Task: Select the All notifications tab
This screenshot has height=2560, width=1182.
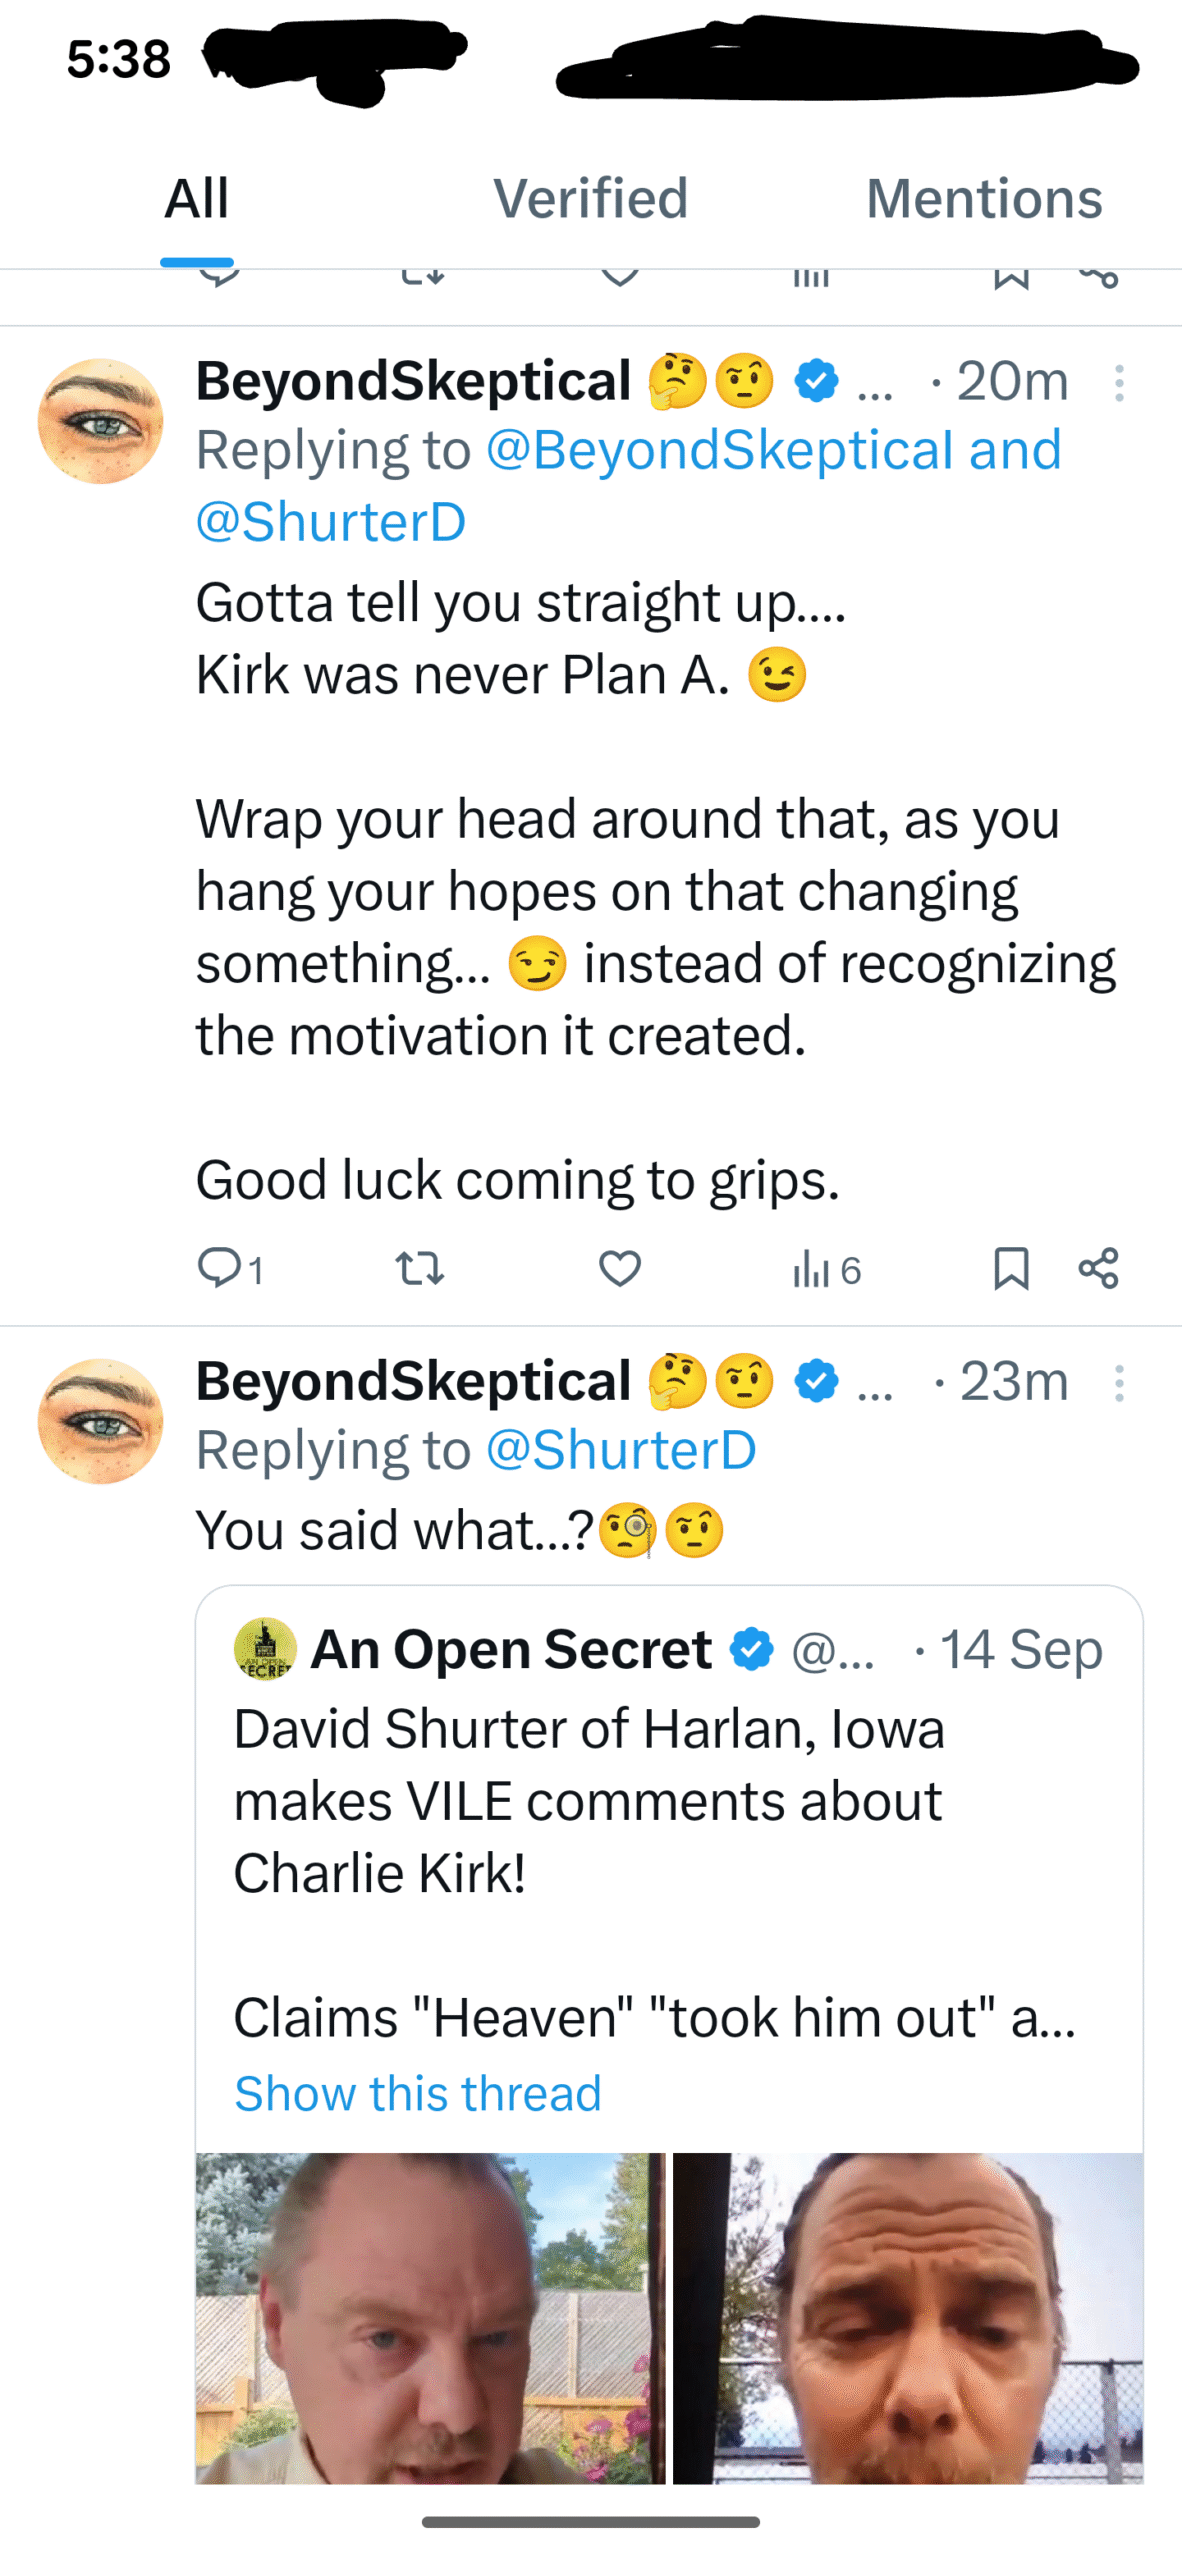Action: (x=197, y=198)
